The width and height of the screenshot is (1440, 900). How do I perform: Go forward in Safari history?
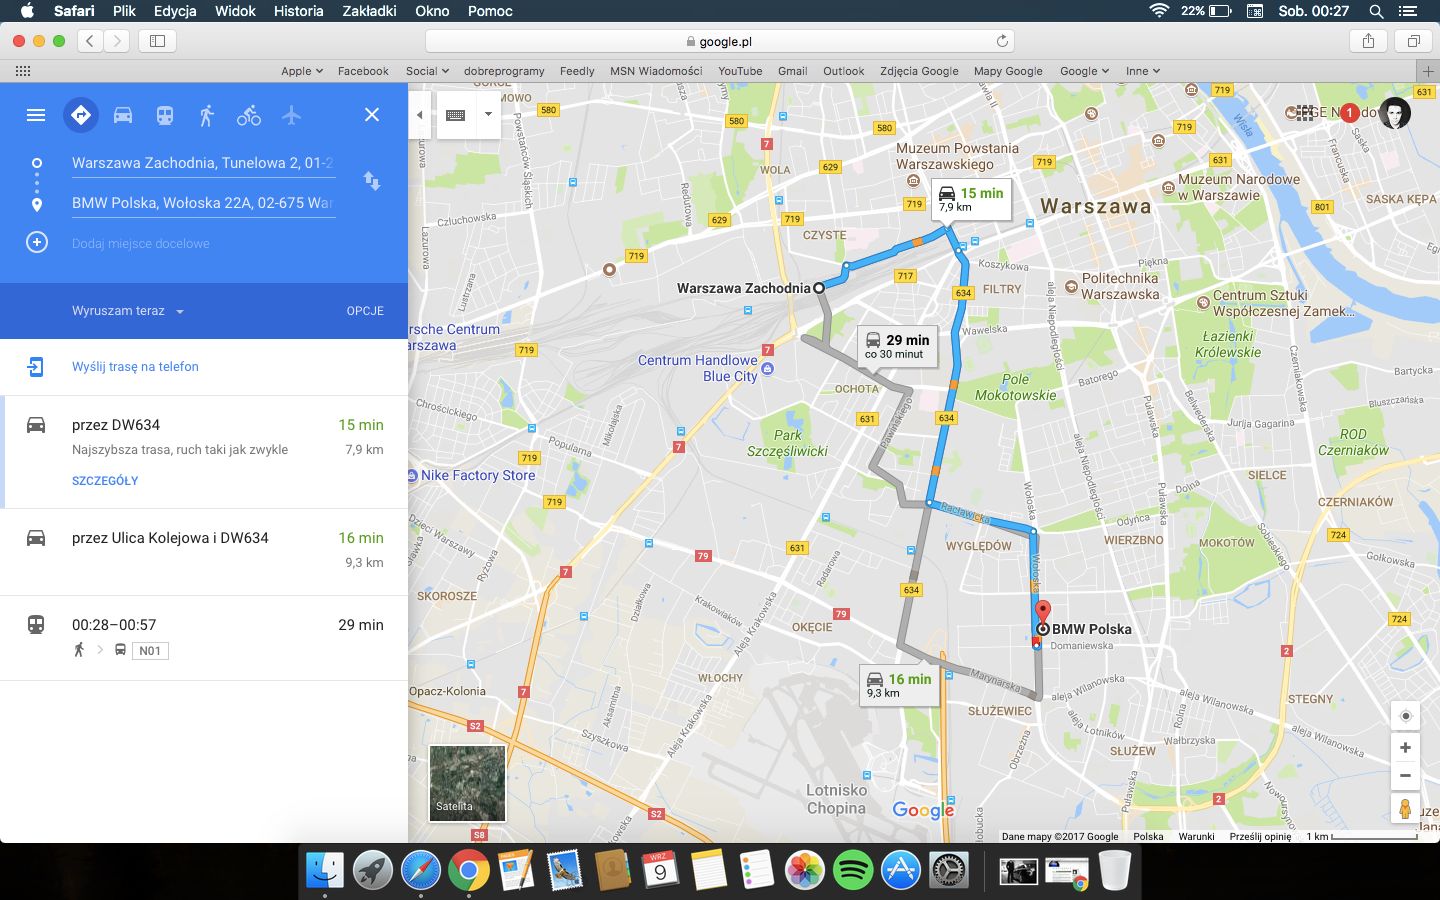(x=117, y=41)
